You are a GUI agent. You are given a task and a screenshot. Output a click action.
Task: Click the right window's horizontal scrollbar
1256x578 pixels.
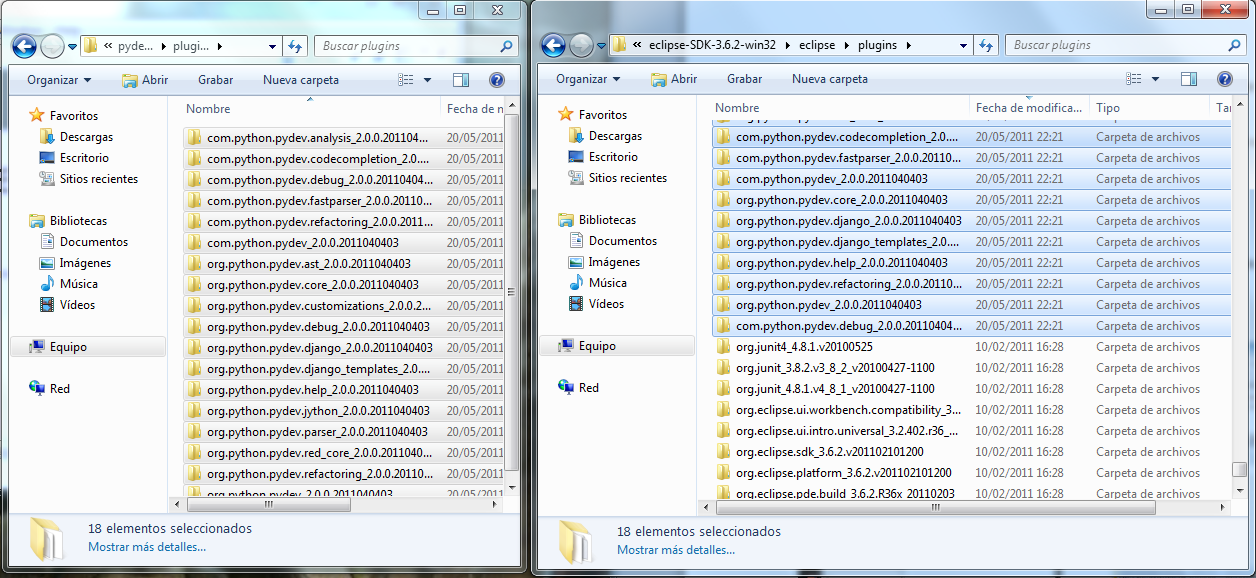(x=937, y=507)
